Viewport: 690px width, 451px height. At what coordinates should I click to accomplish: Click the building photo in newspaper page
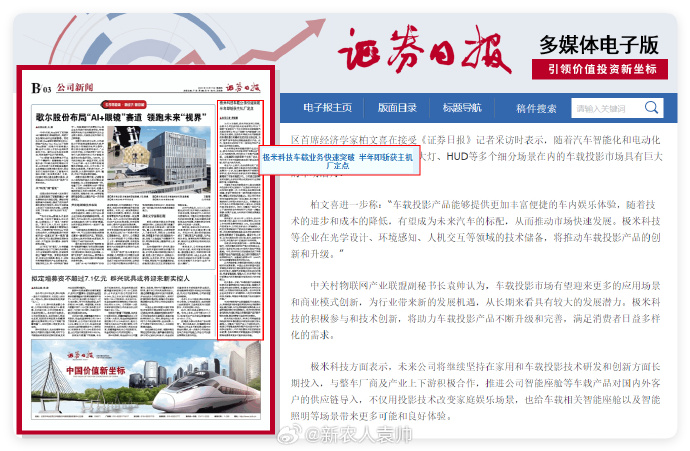(x=159, y=159)
